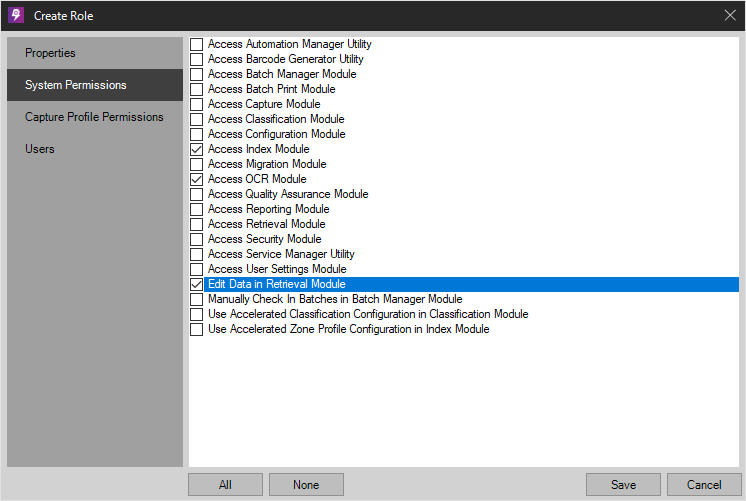
Task: Toggle Access Retrieval Module checkbox
Action: pyautogui.click(x=196, y=224)
